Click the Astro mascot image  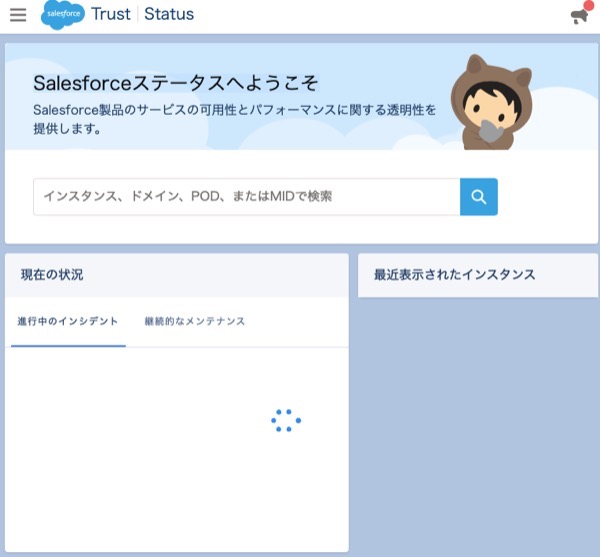tap(491, 102)
